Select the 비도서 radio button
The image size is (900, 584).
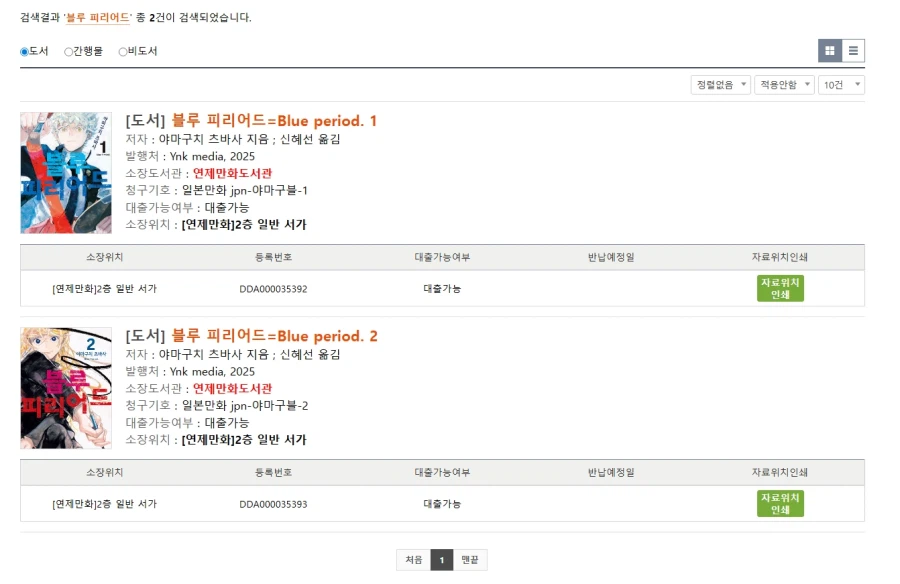(121, 52)
